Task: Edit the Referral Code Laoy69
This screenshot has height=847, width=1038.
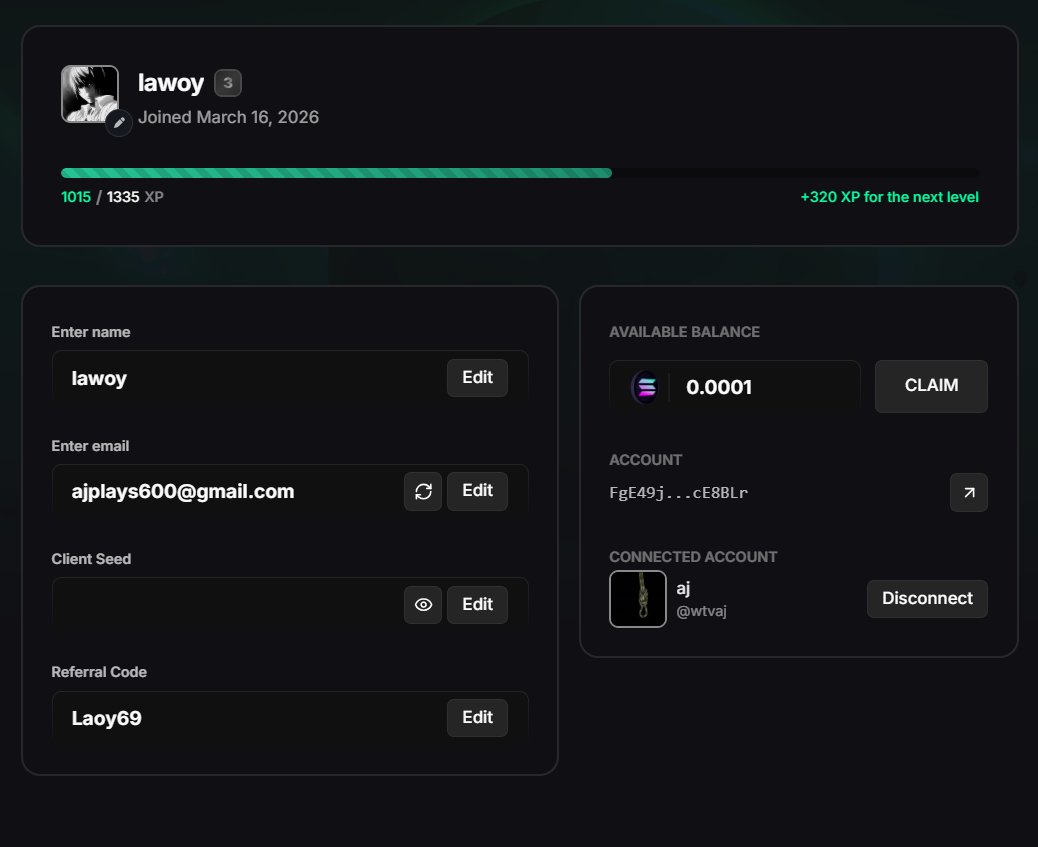Action: 477,718
